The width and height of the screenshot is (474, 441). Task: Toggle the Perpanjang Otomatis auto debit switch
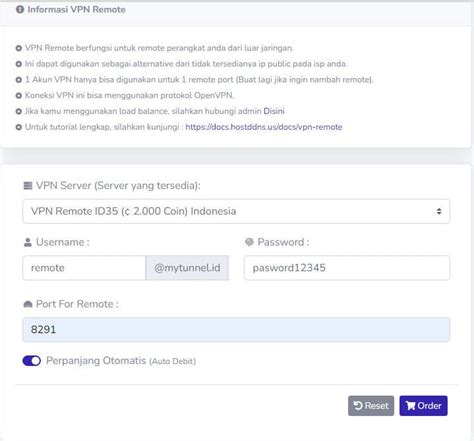coord(32,361)
